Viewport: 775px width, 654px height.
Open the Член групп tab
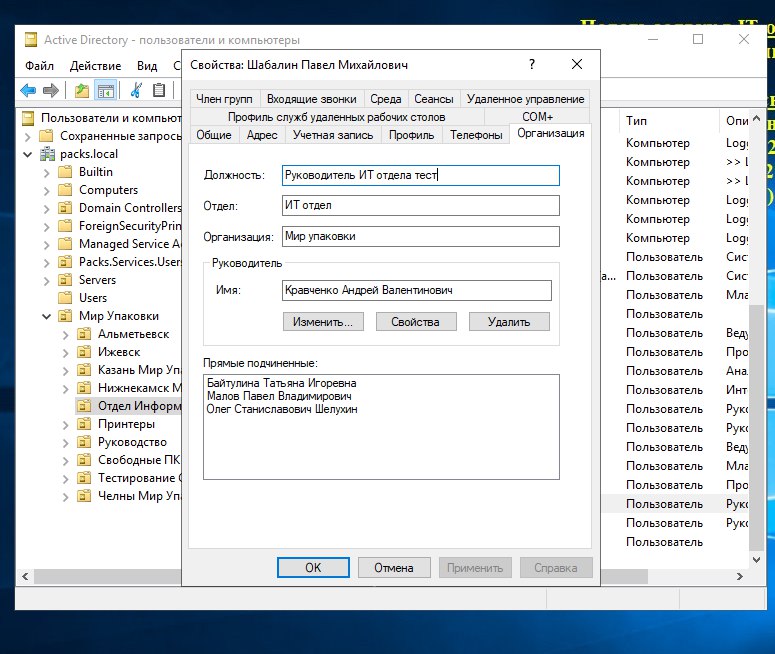tap(224, 99)
